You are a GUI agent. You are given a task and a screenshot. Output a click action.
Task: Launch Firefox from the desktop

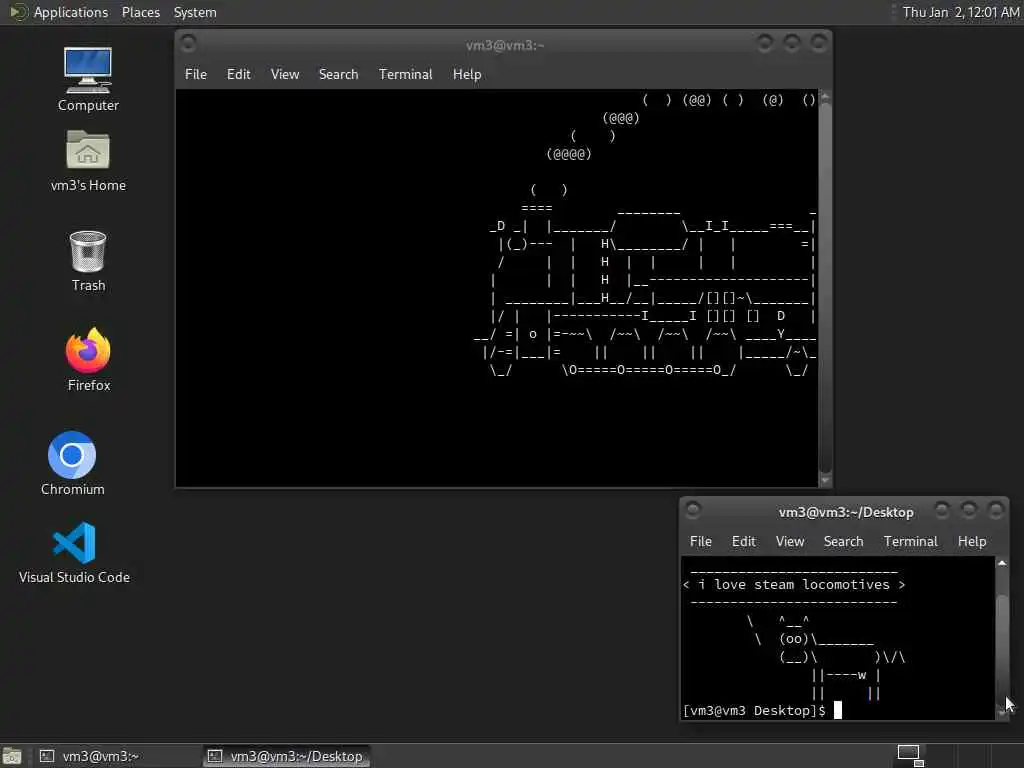pyautogui.click(x=88, y=360)
